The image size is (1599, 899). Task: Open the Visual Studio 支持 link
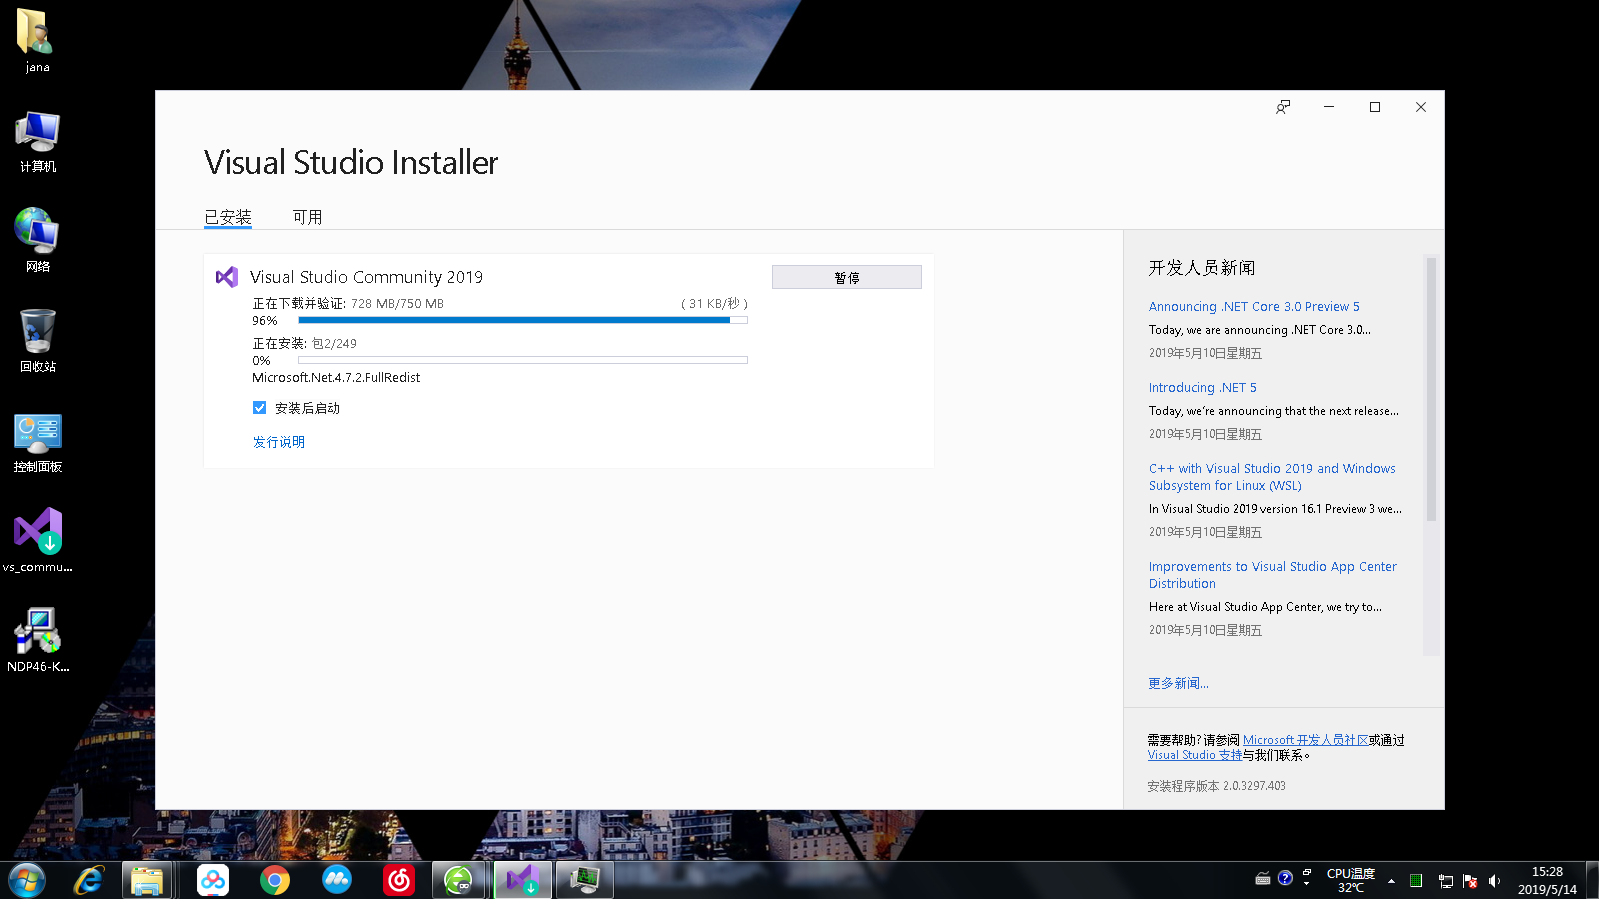click(1195, 755)
